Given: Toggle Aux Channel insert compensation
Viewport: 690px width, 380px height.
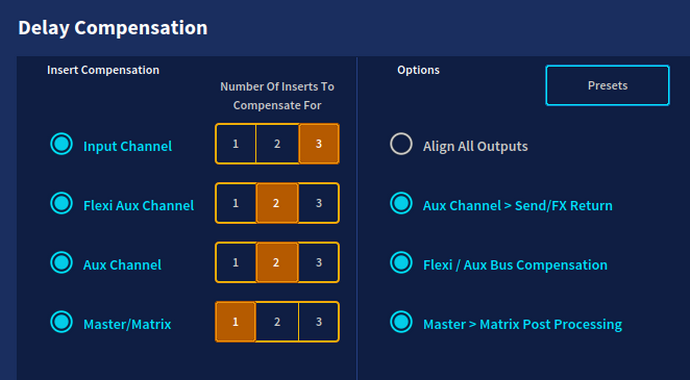Looking at the screenshot, I should point(61,263).
